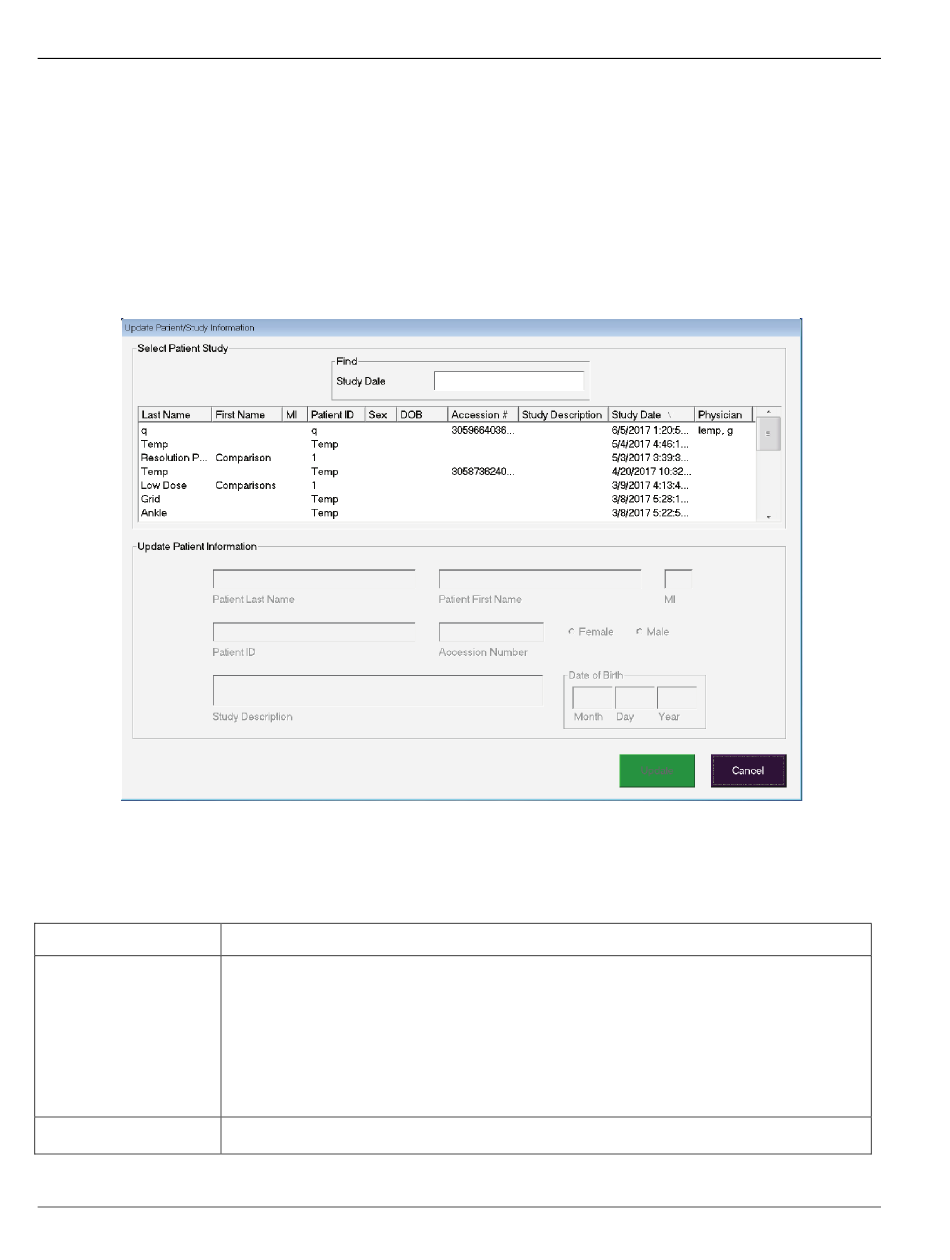This screenshot has height=1260, width=950.
Task: Sort by First Name column header
Action: pyautogui.click(x=246, y=414)
